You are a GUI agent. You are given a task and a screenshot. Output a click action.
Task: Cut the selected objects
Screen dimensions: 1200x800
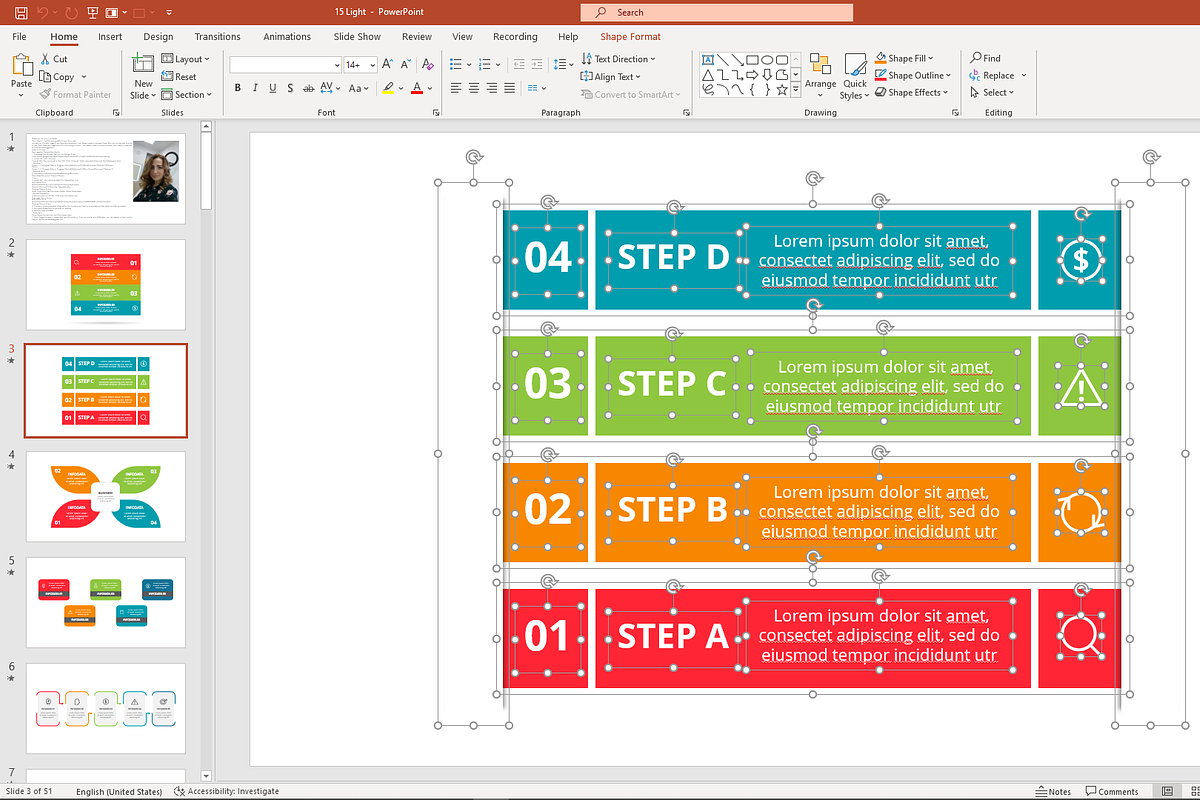tap(54, 59)
